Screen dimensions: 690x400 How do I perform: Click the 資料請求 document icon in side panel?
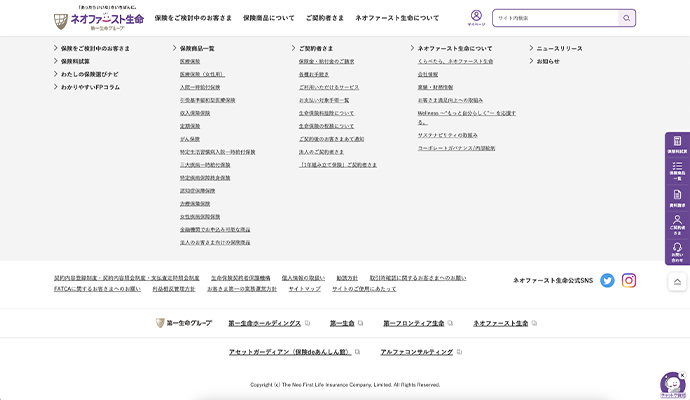tap(677, 198)
